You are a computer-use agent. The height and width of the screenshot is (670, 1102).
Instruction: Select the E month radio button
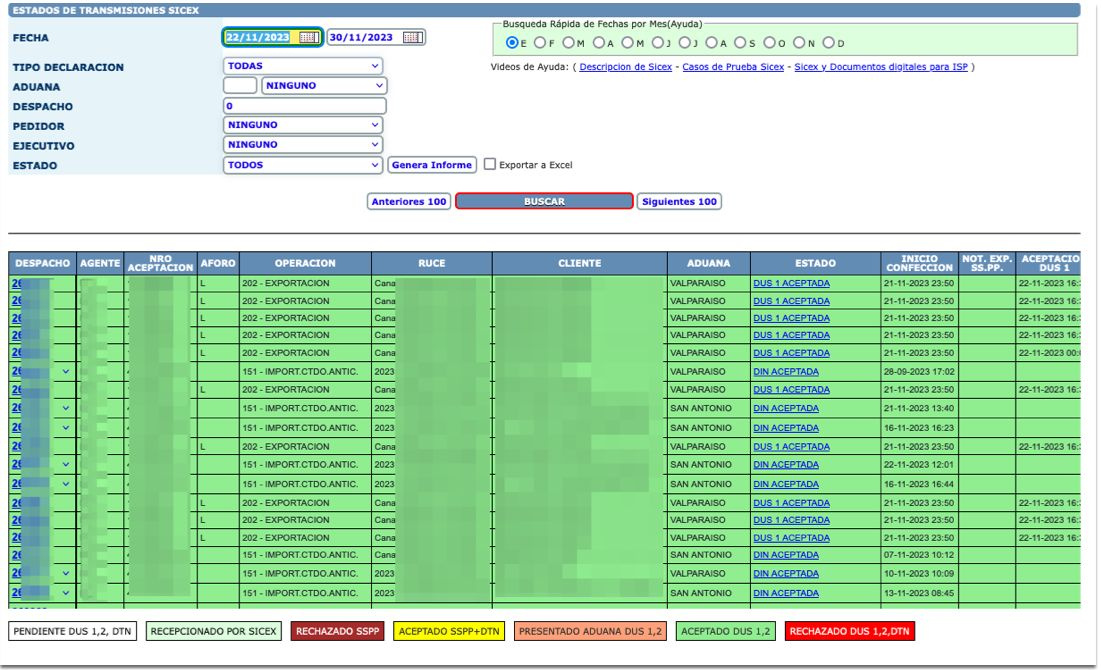[512, 43]
